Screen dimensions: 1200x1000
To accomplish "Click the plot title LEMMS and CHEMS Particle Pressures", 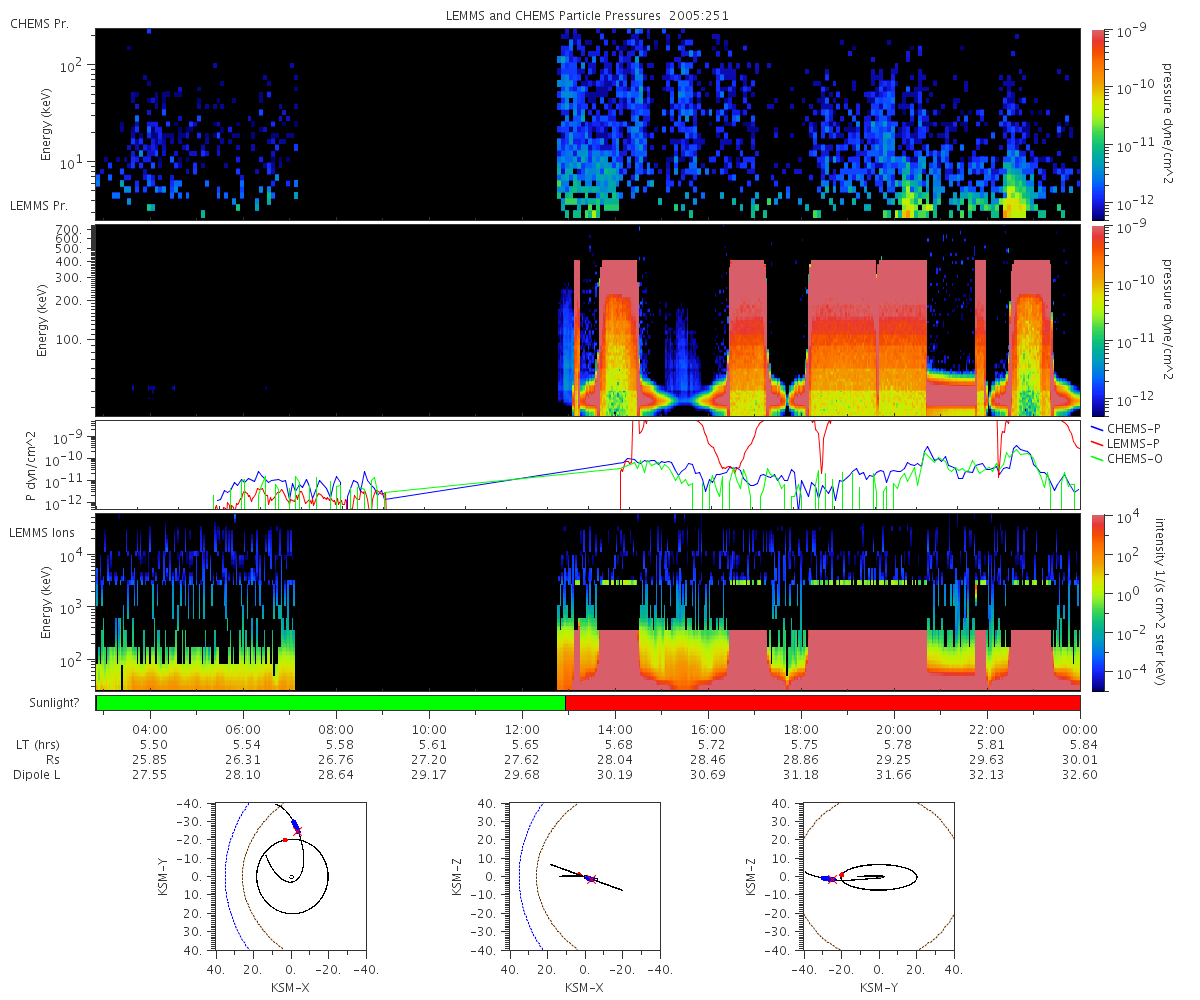I will click(x=588, y=16).
